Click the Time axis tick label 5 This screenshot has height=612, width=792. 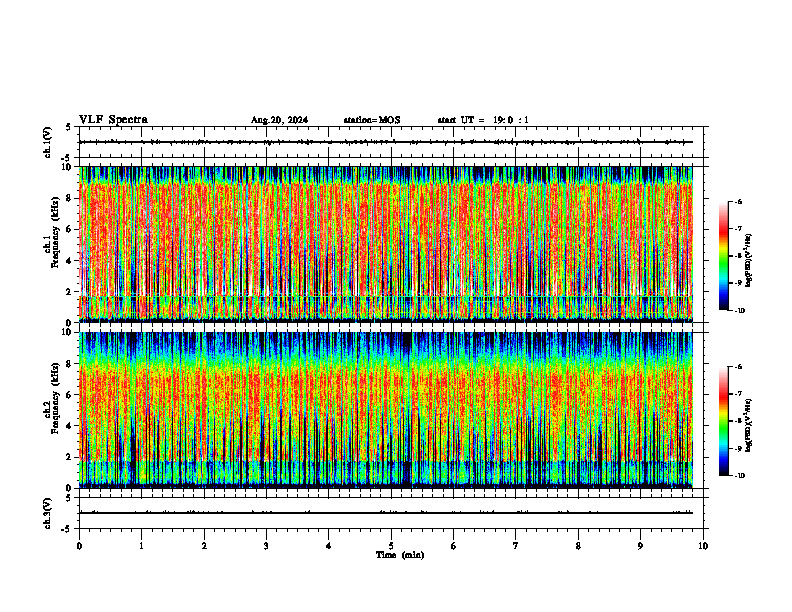pos(391,546)
